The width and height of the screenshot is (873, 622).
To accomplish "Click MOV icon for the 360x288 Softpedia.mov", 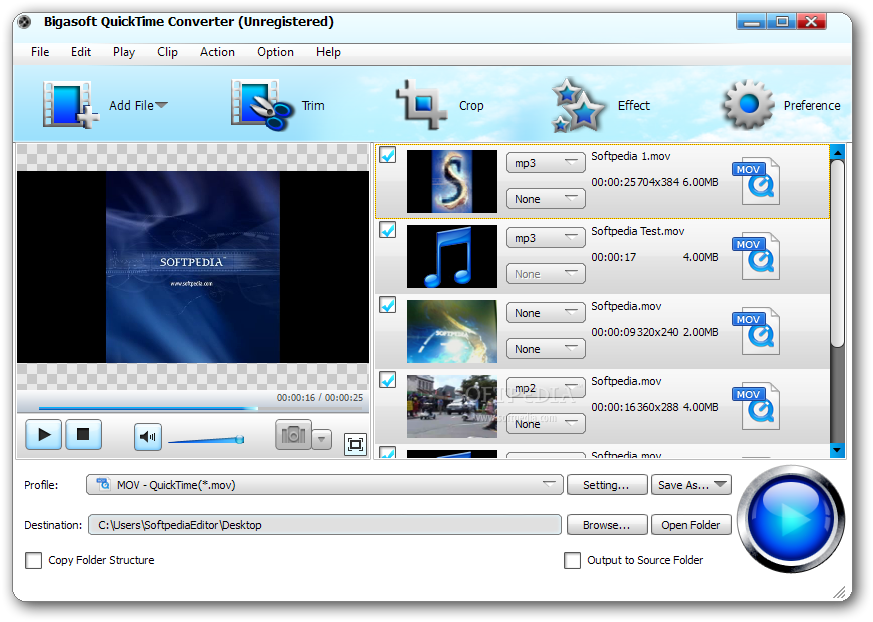I will (756, 406).
